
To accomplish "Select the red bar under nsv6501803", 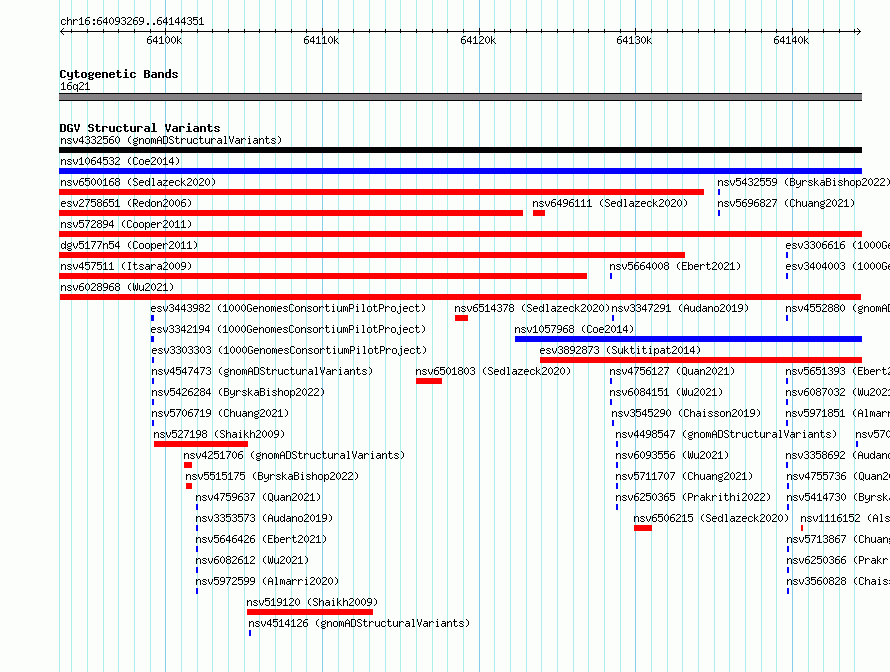I will pos(429,381).
